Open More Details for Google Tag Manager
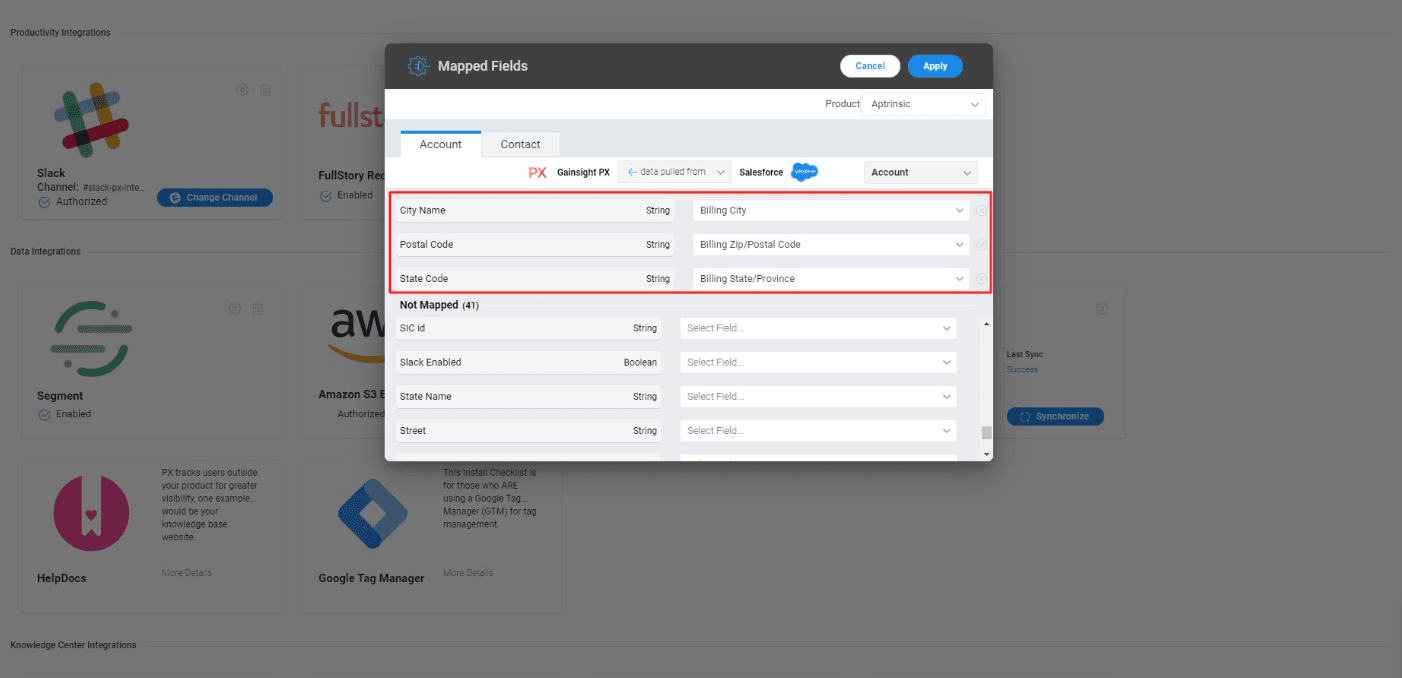1402x678 pixels. tap(468, 573)
